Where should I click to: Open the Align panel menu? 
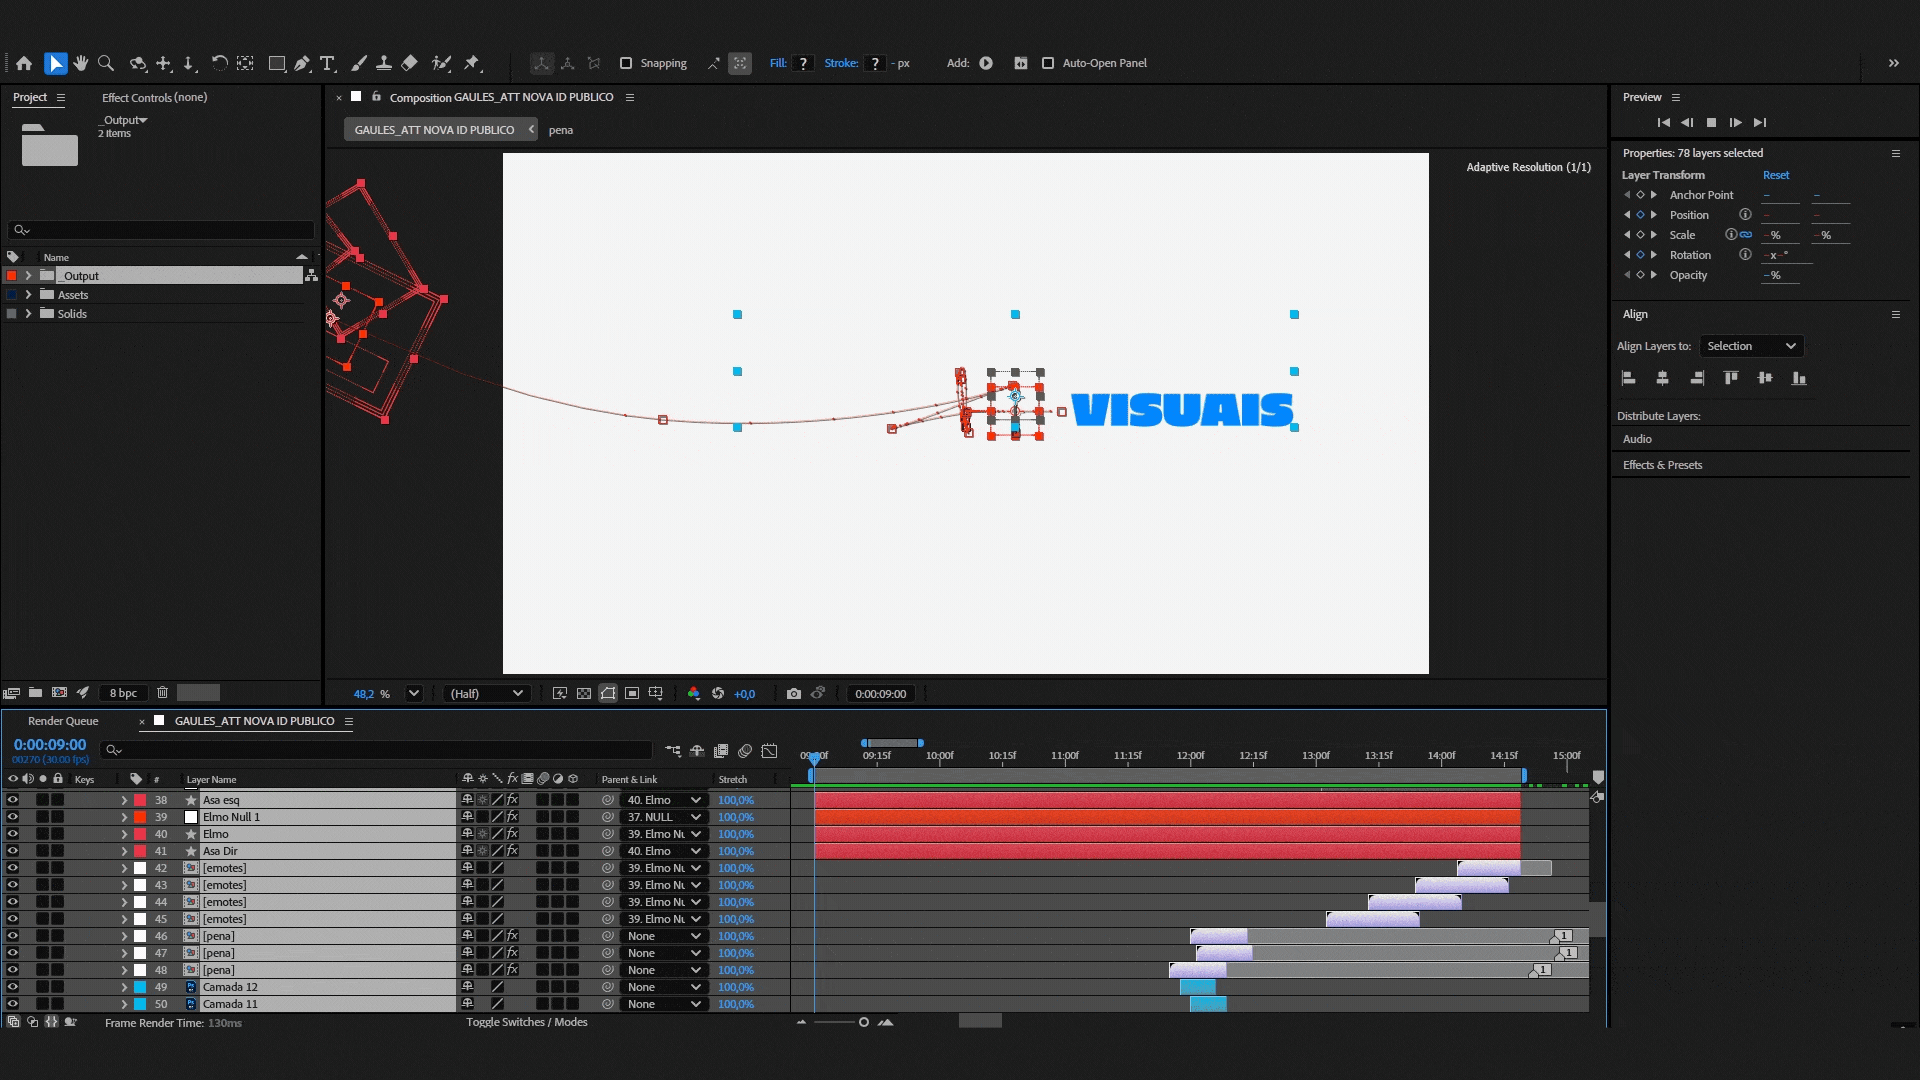tap(1895, 314)
